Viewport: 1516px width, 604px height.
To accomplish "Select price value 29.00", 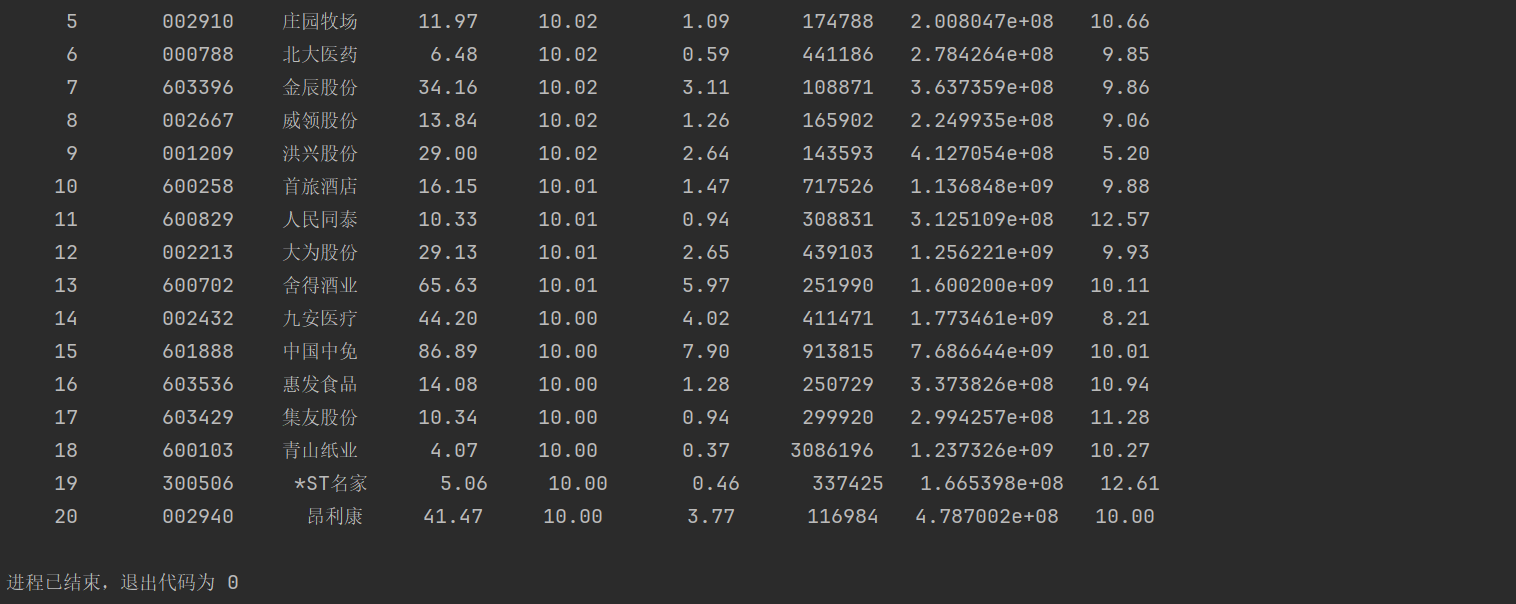I will tap(448, 153).
